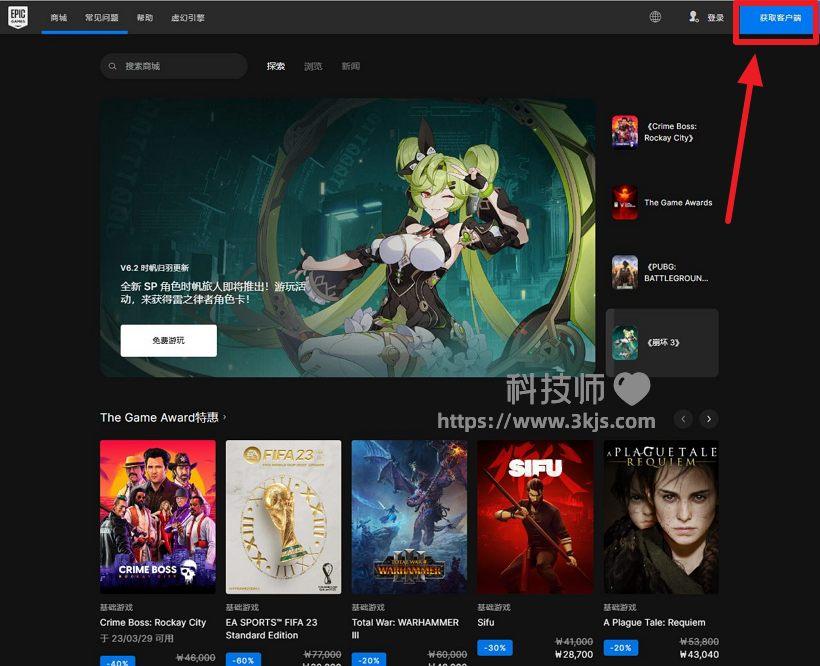The height and width of the screenshot is (666, 820).
Task: Click Crime Boss: Rockay City title text
Action: click(153, 623)
